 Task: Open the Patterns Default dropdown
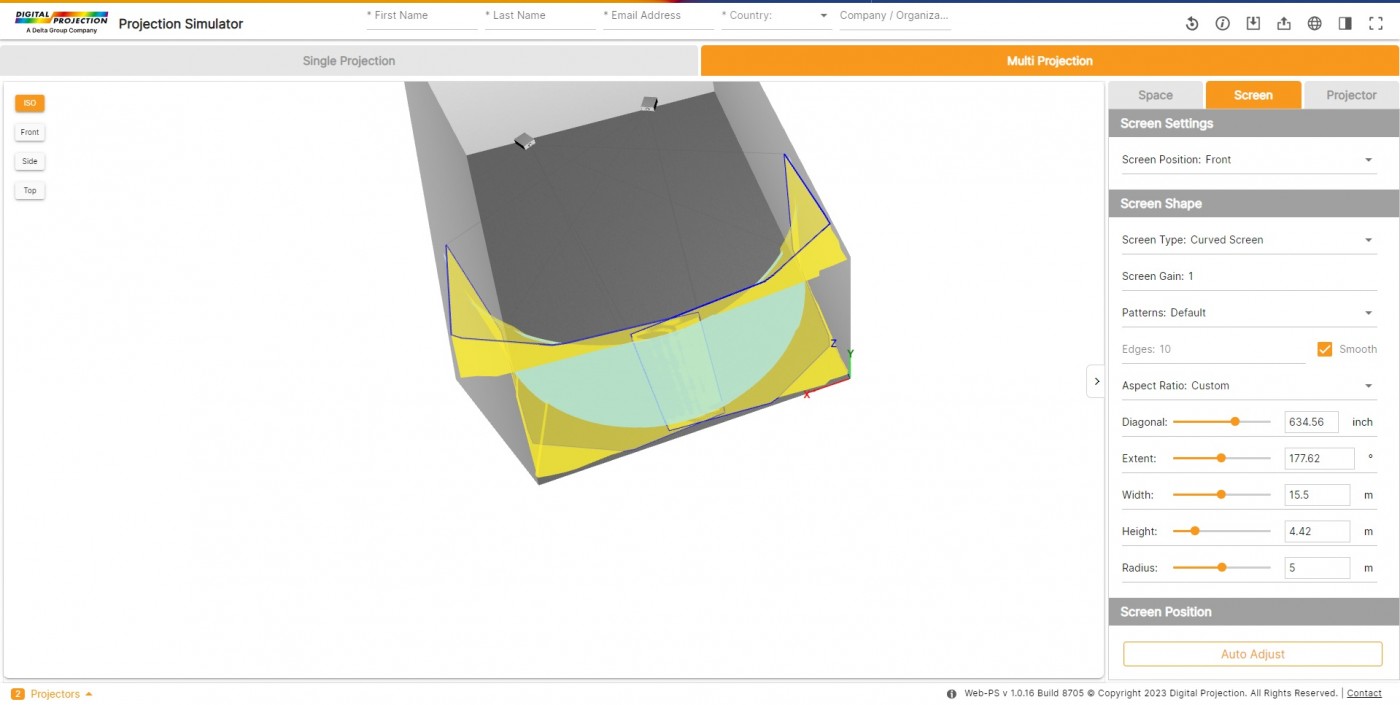pyautogui.click(x=1249, y=313)
